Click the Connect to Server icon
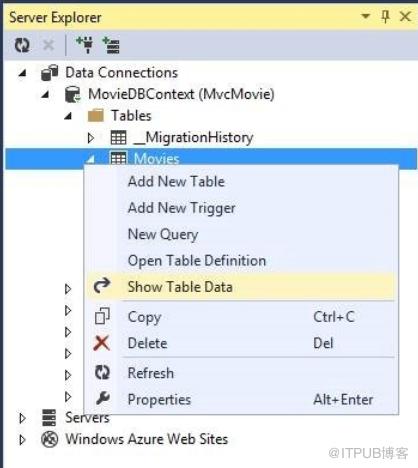This screenshot has height=468, width=418. click(x=111, y=45)
